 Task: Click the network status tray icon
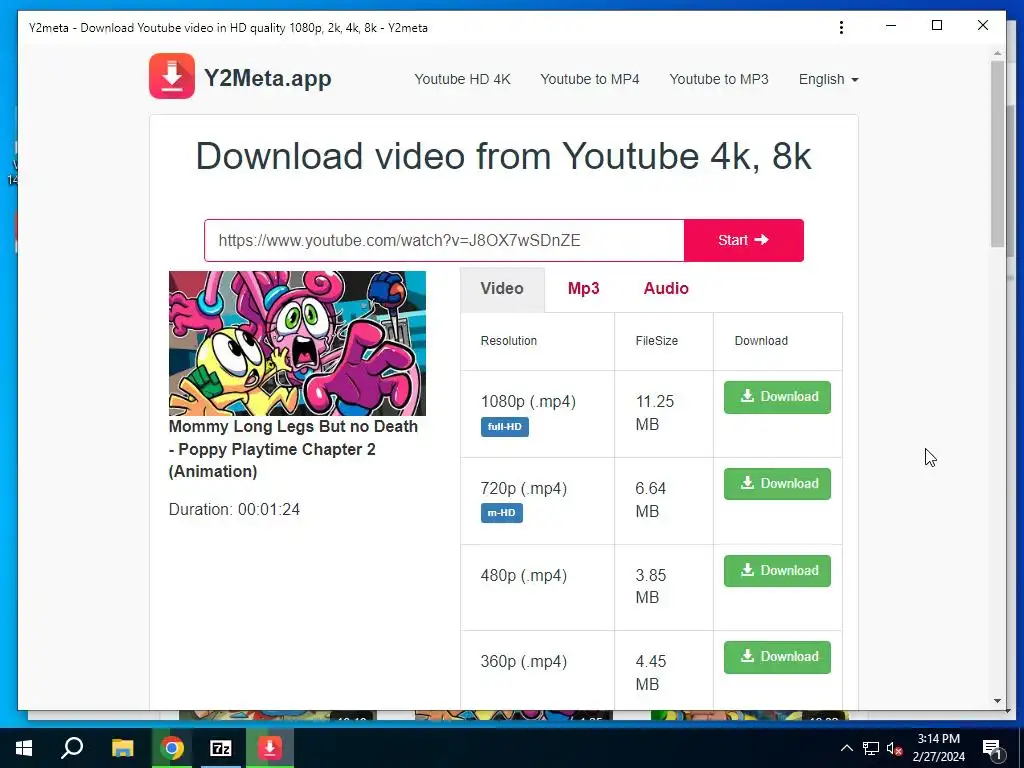871,748
